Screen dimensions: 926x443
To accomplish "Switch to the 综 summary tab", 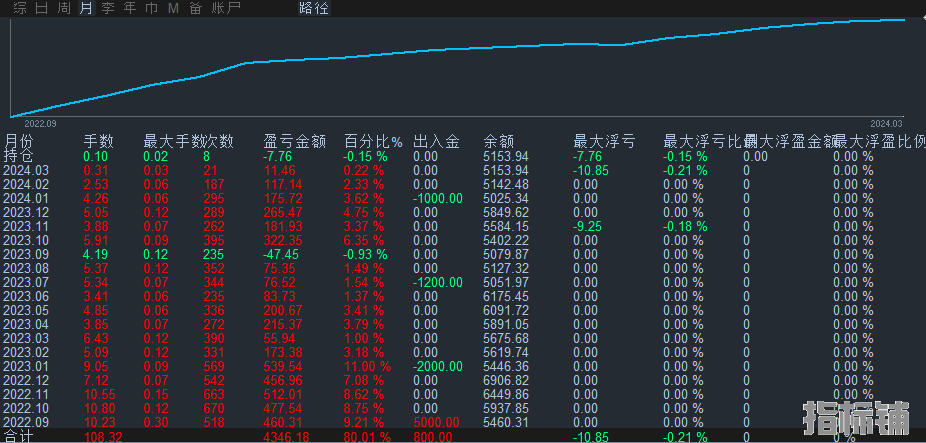I will [20, 8].
